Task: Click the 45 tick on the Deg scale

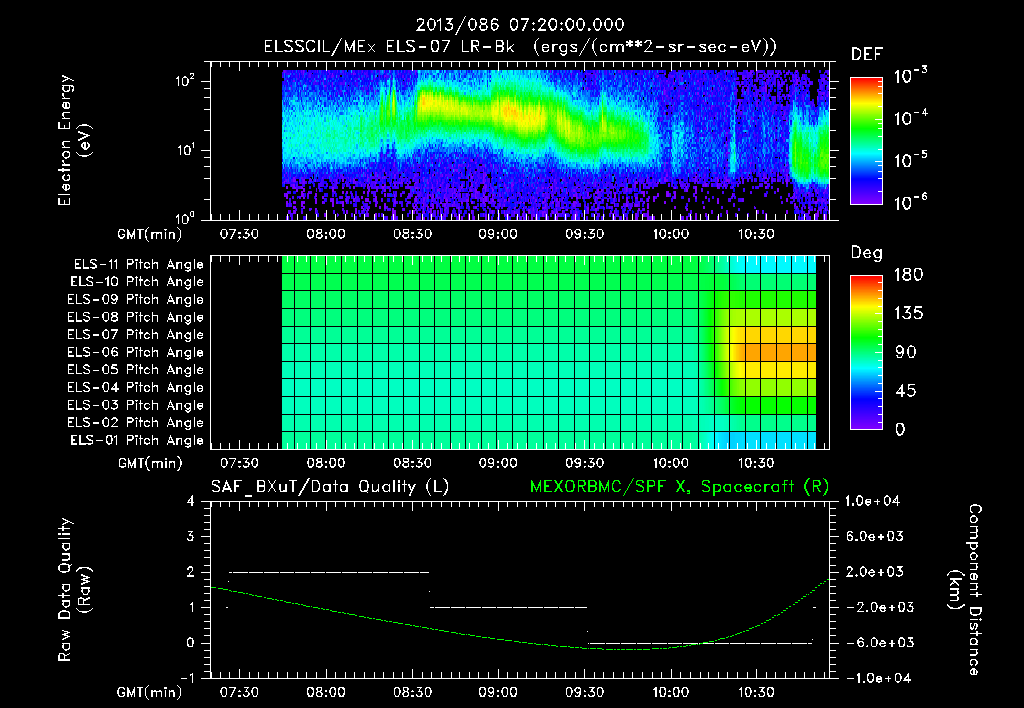Action: pyautogui.click(x=904, y=391)
